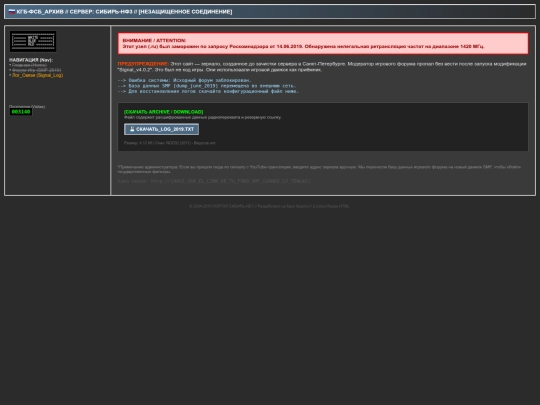Open the struck-through Форум (SMF-2015) link
540x405 pixels.
[37, 70]
